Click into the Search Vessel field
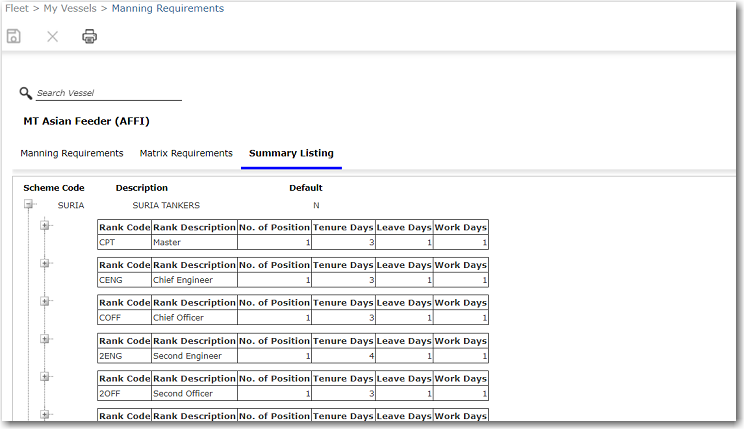The image size is (744, 429). pos(108,93)
